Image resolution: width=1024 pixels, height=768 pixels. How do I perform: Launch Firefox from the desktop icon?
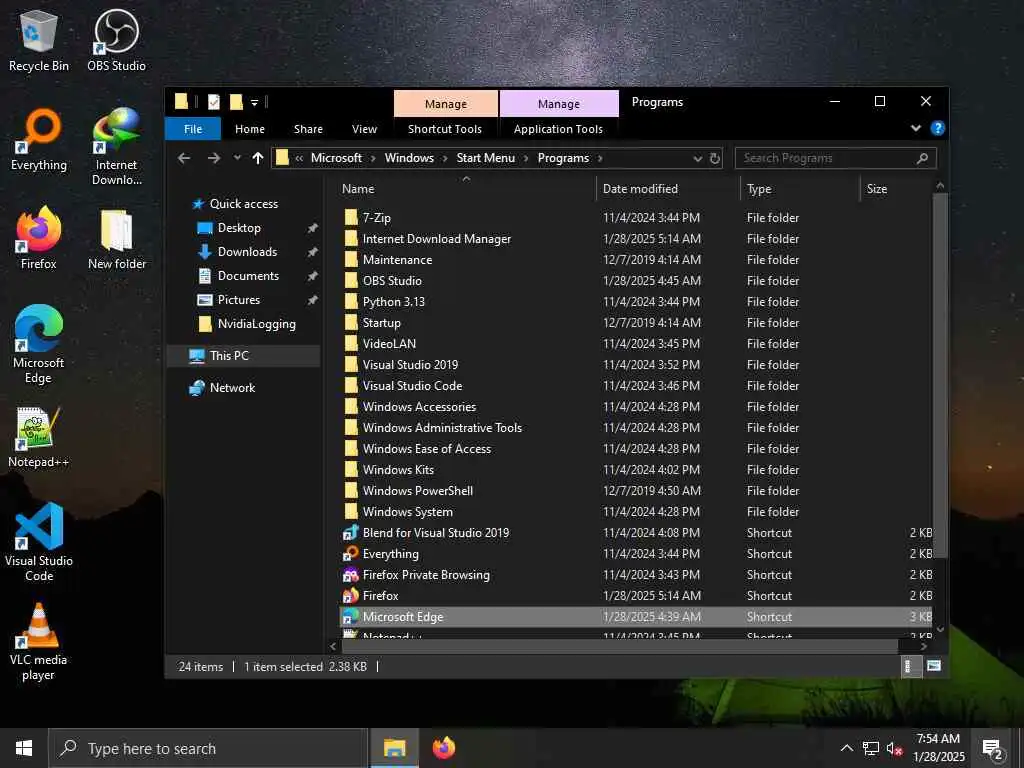click(x=39, y=238)
